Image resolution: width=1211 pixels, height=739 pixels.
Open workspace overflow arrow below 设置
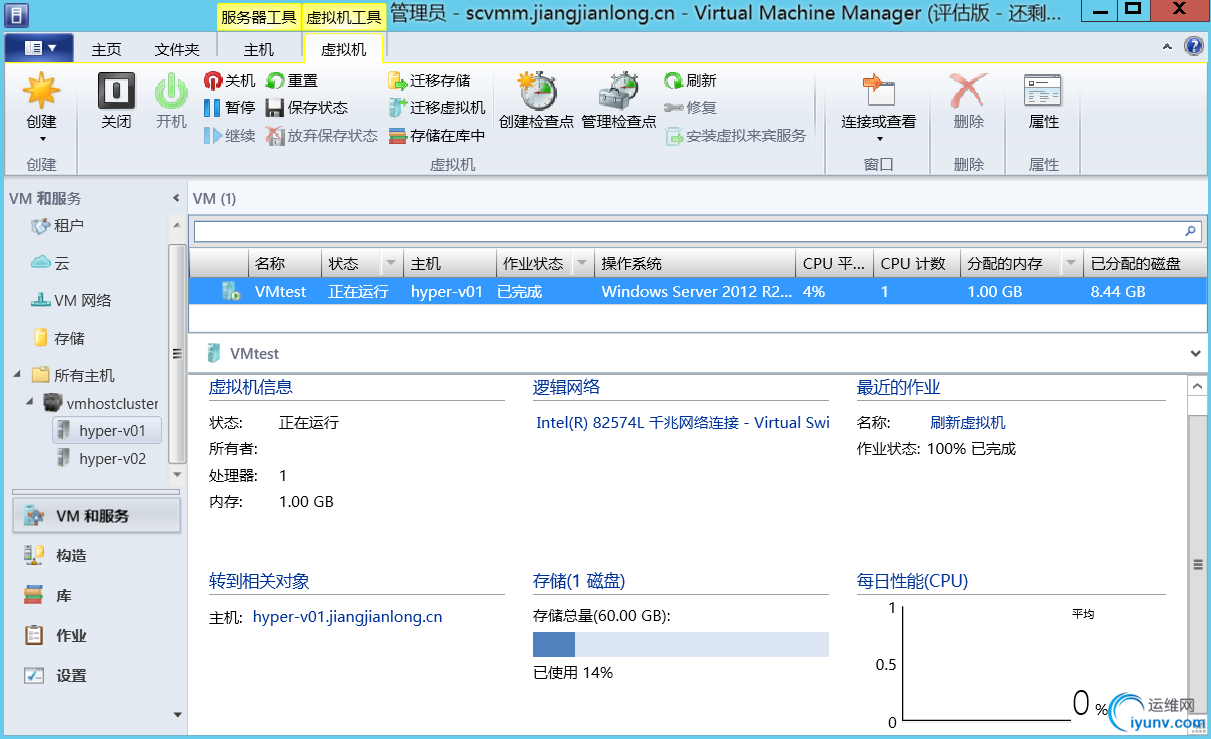pyautogui.click(x=178, y=715)
